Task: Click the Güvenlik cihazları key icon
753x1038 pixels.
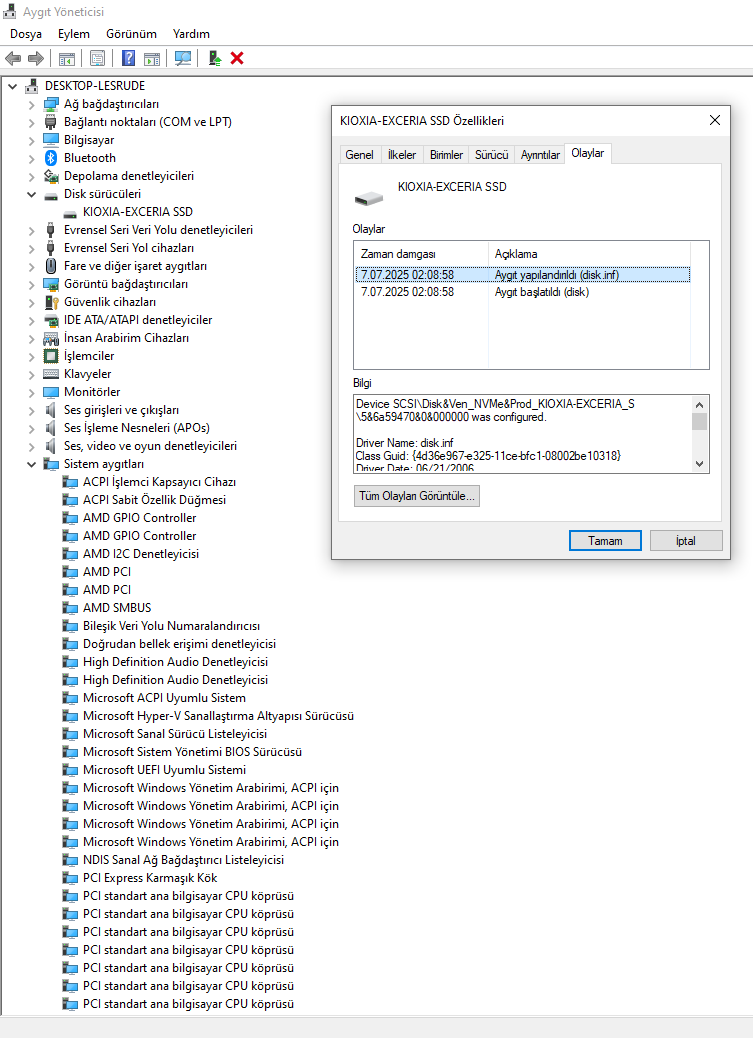Action: 51,302
